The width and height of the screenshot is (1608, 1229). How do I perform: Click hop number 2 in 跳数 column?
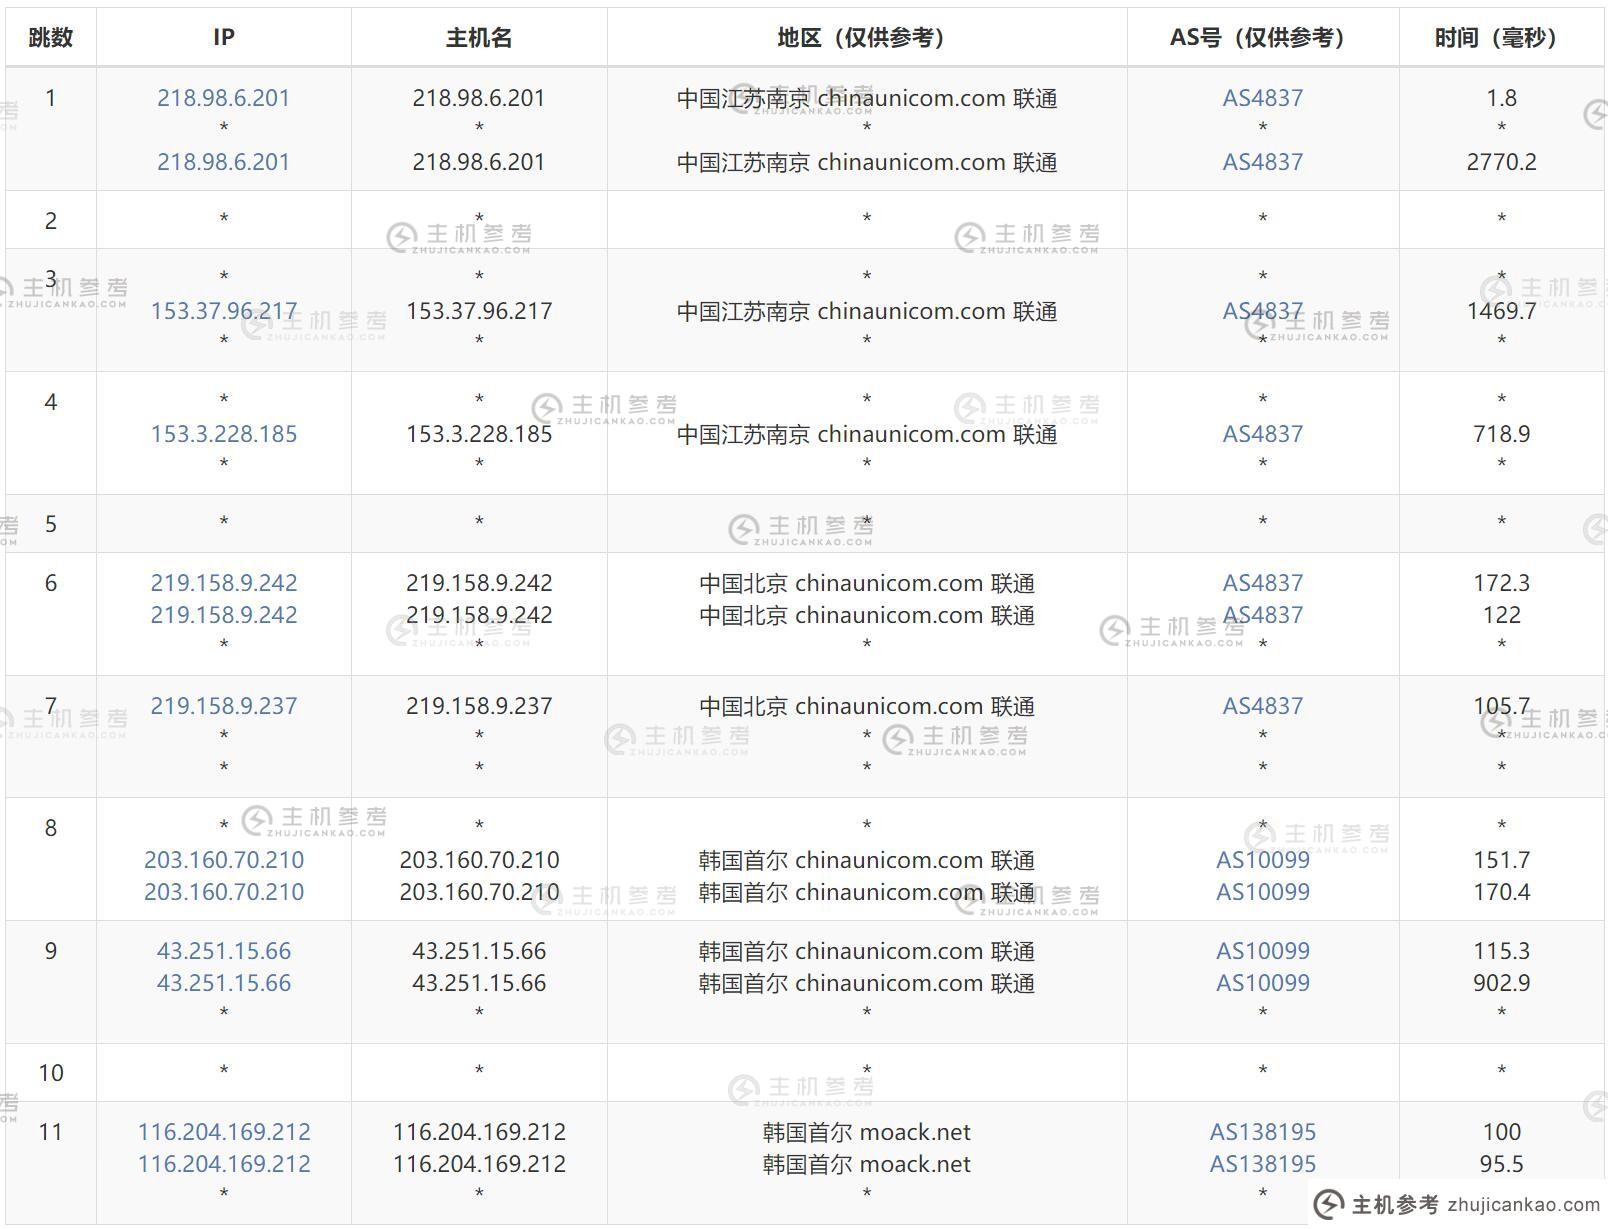tap(51, 221)
